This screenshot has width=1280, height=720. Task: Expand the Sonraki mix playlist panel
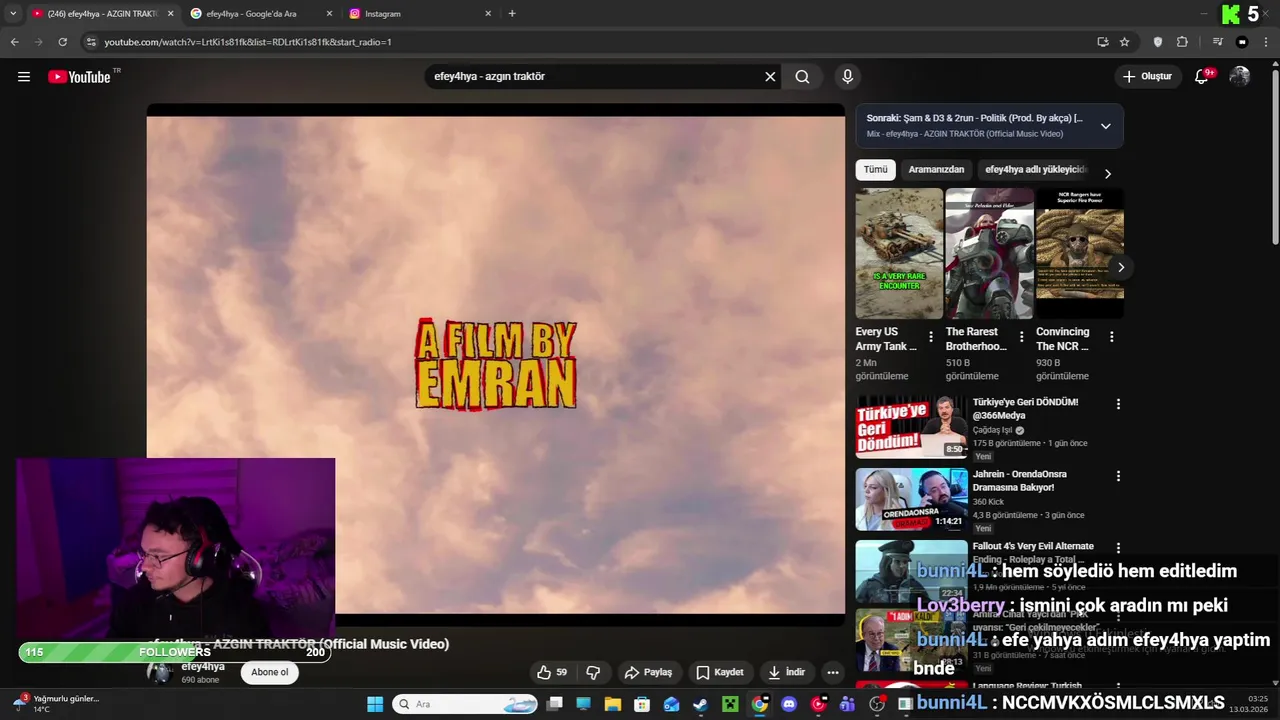(x=1105, y=126)
